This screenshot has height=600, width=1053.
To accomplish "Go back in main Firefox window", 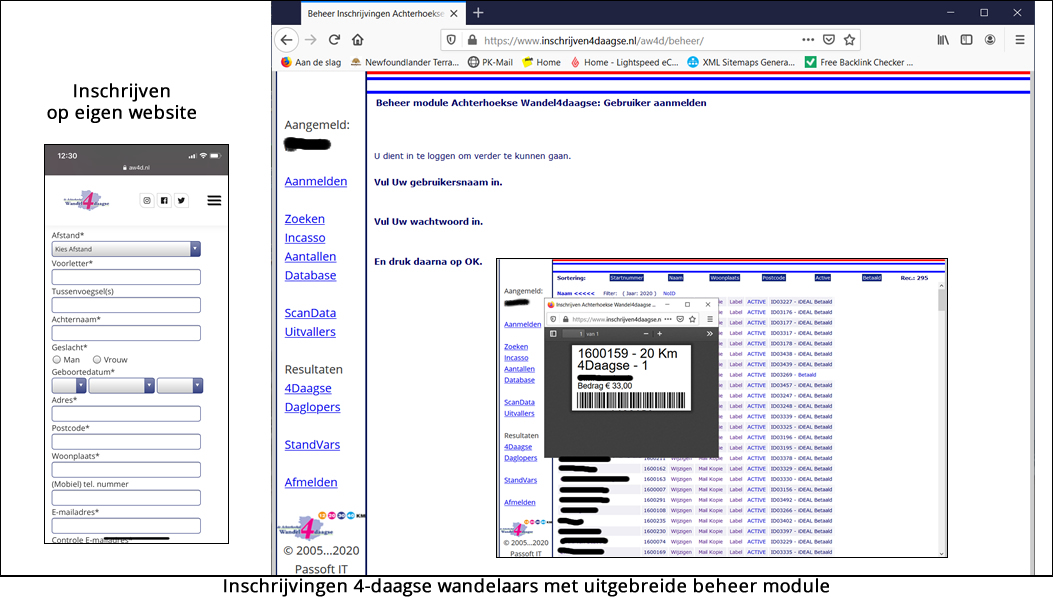I will click(x=287, y=40).
